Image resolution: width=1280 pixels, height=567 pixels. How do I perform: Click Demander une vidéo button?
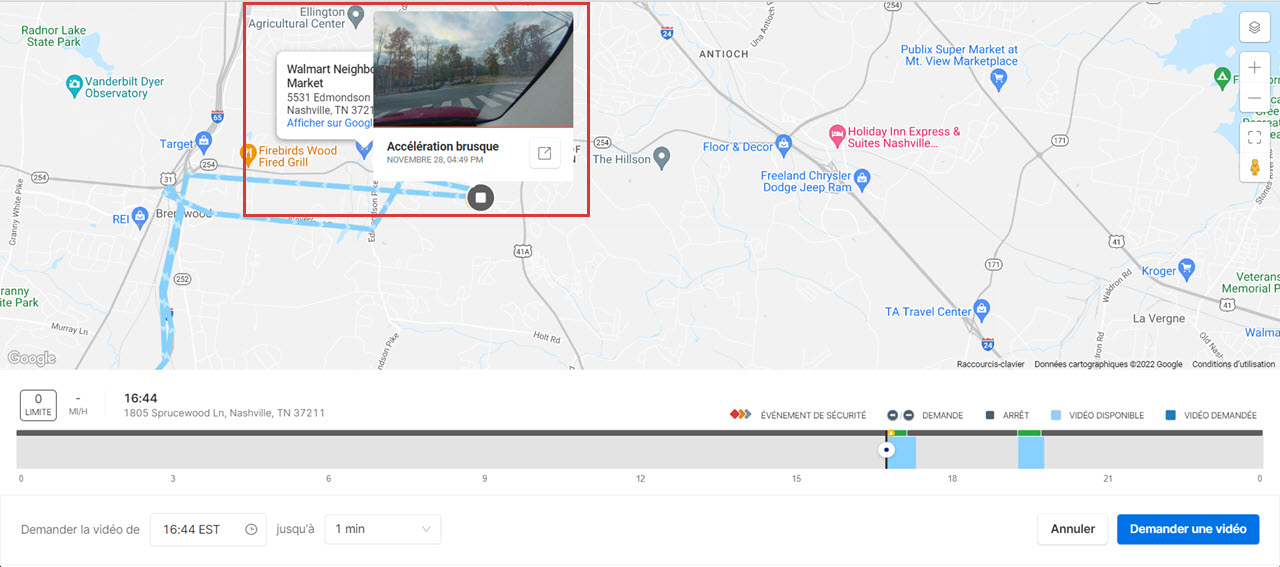pos(1188,529)
